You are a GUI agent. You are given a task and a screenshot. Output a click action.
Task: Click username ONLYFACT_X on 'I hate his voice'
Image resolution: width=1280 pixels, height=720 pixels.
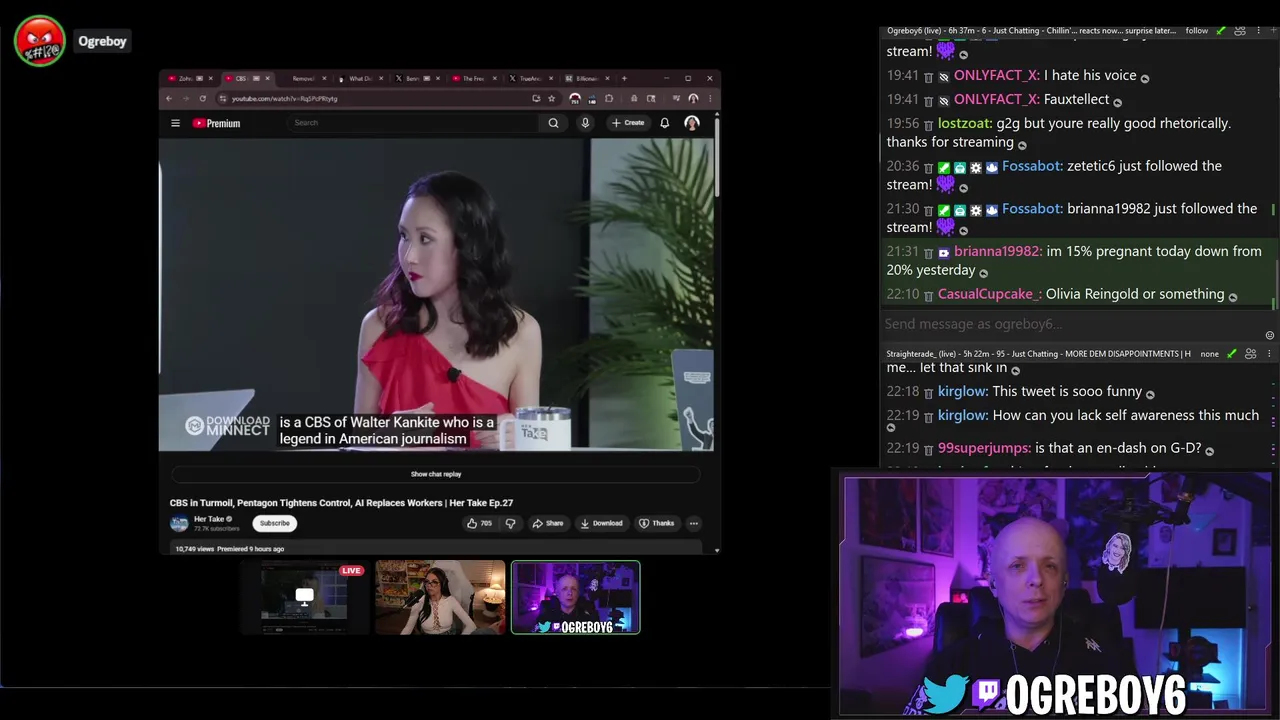pos(996,75)
